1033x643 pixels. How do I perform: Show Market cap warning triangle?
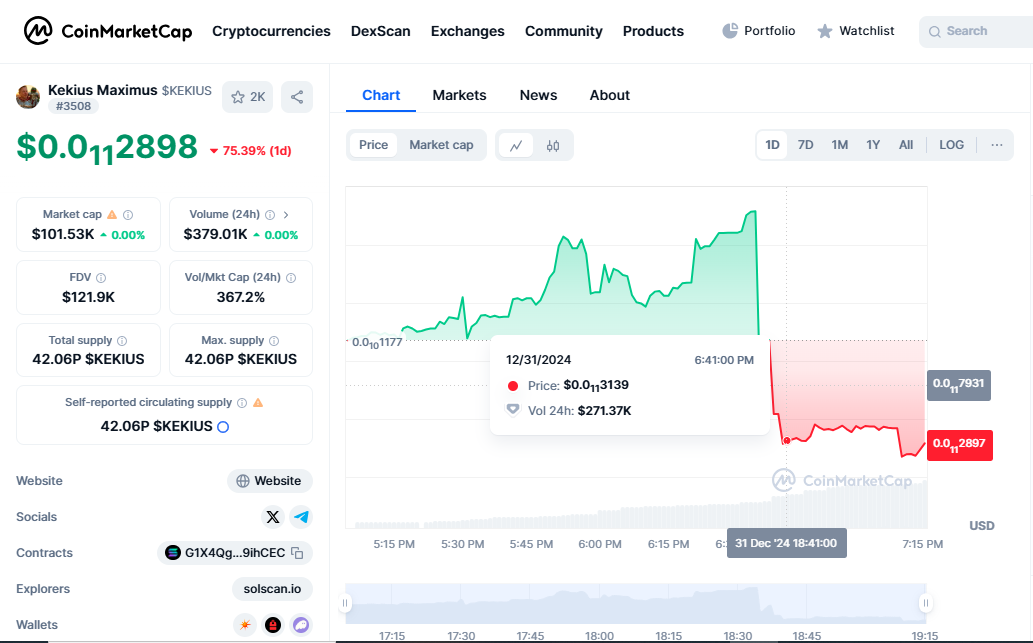click(x=112, y=215)
